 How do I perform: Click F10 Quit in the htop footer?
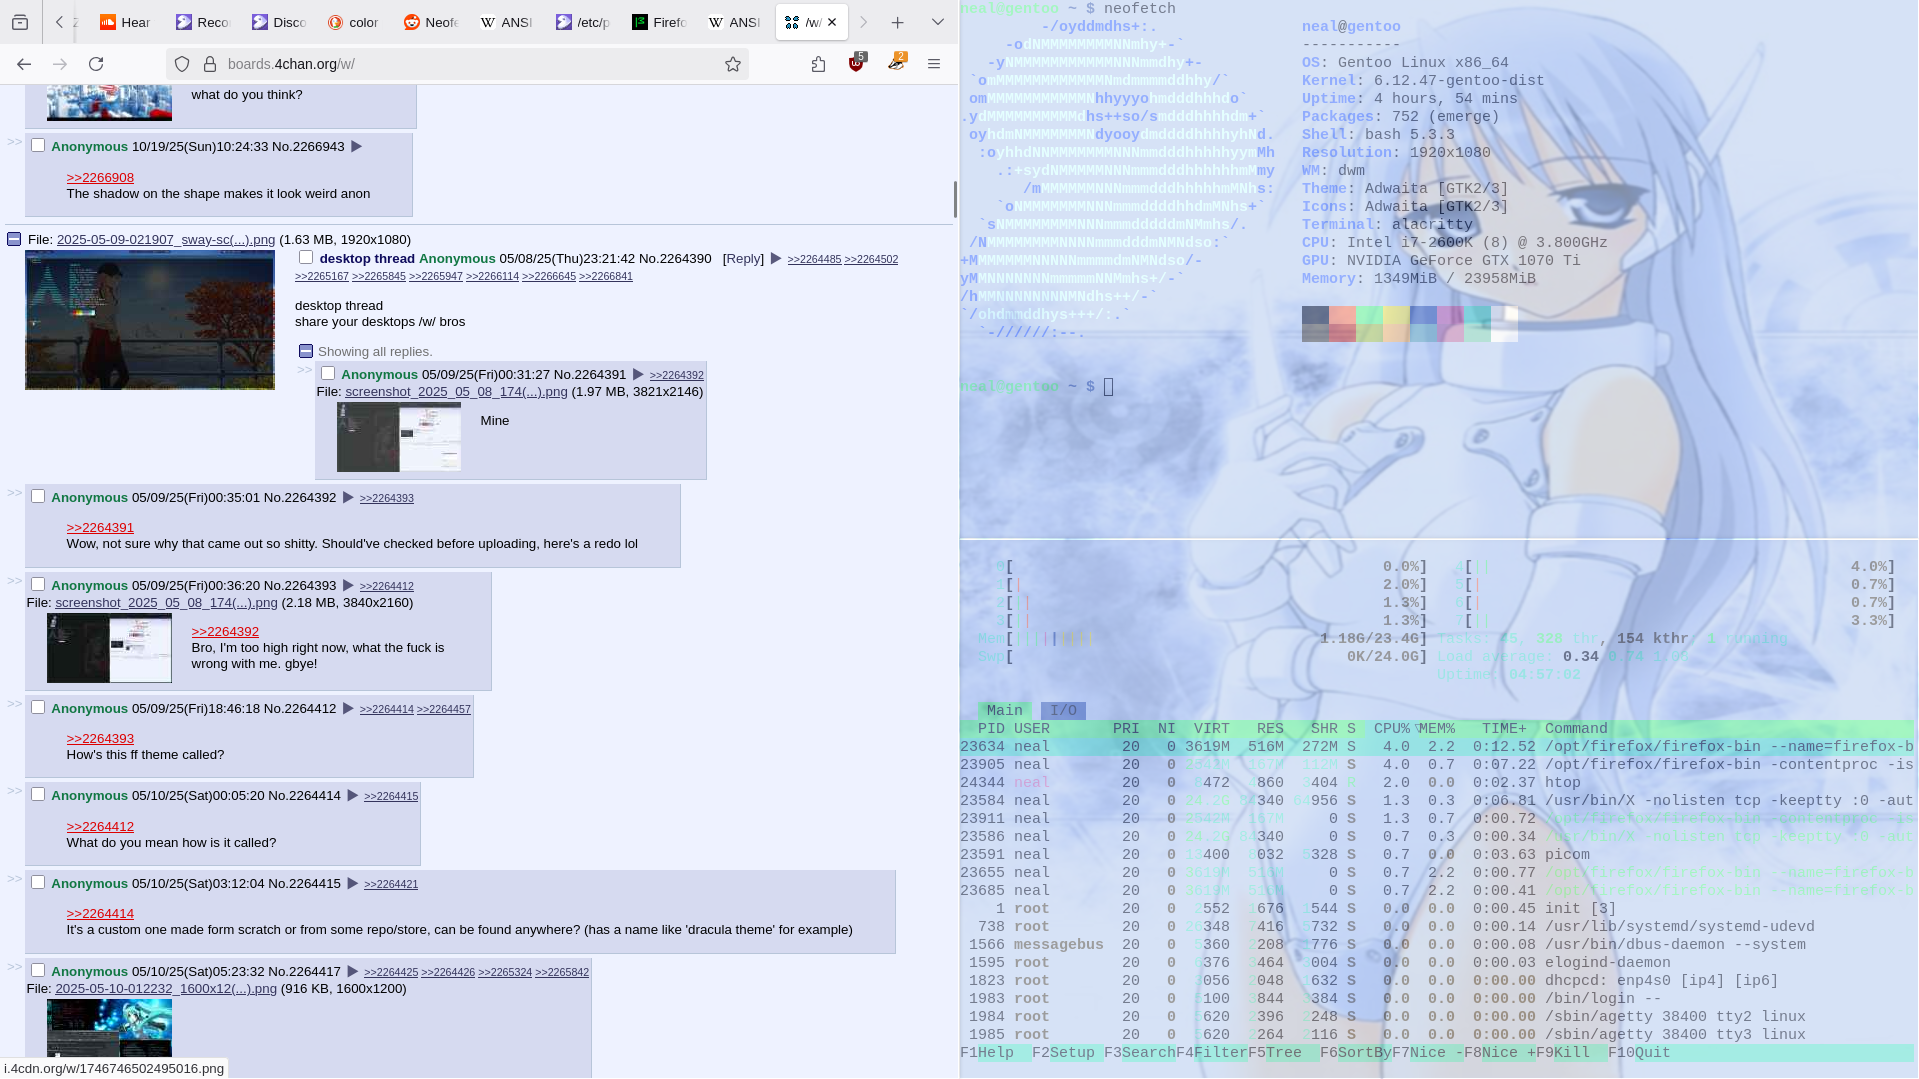(x=1640, y=1053)
